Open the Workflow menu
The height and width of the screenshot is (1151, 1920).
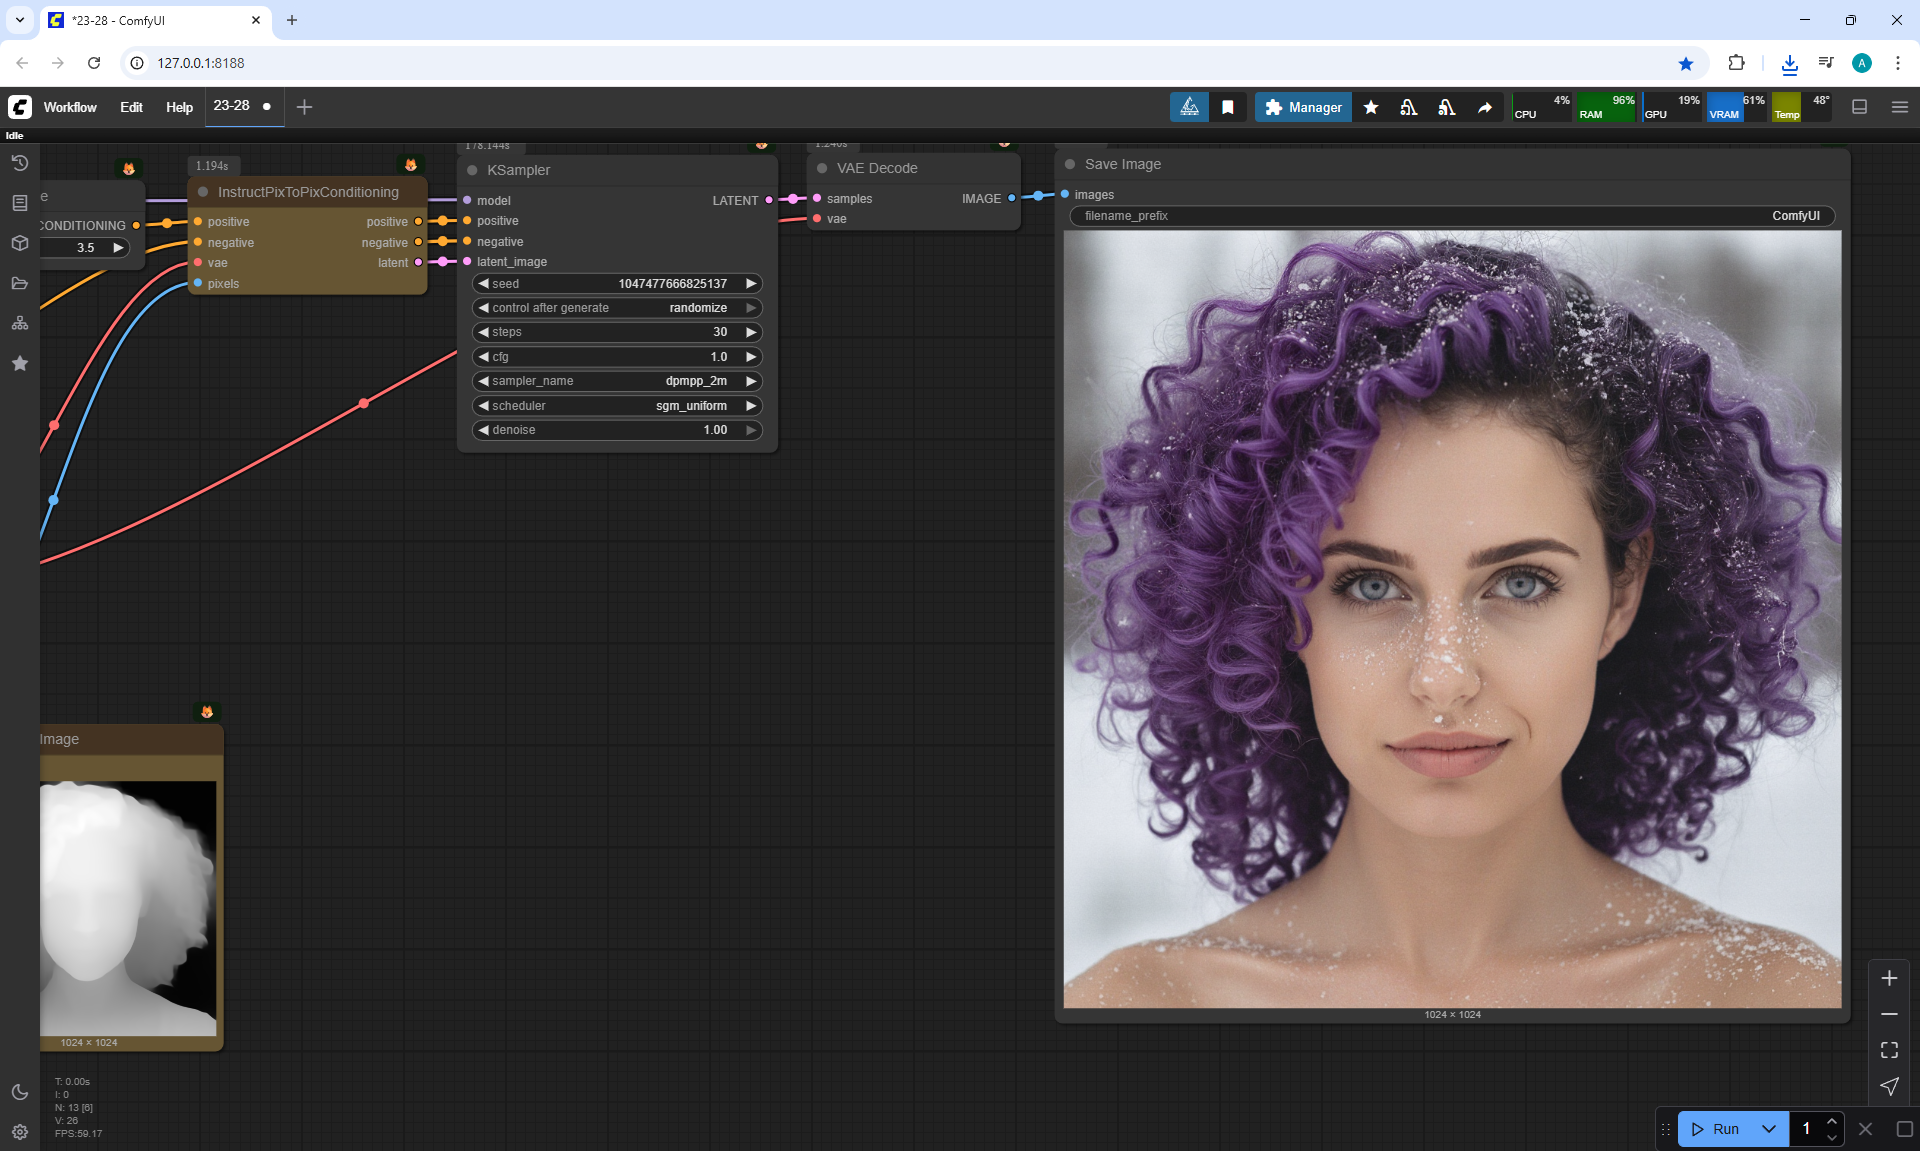[70, 107]
